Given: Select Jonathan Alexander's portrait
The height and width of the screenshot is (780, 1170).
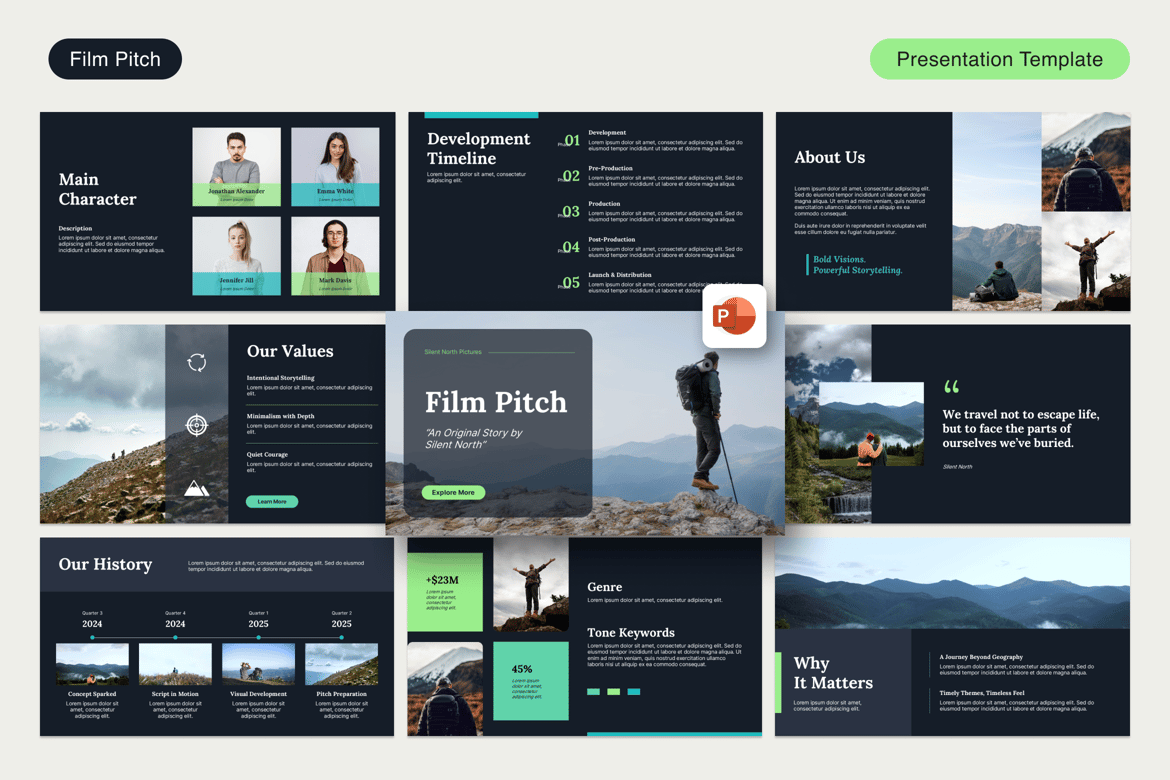Looking at the screenshot, I should coord(237,166).
